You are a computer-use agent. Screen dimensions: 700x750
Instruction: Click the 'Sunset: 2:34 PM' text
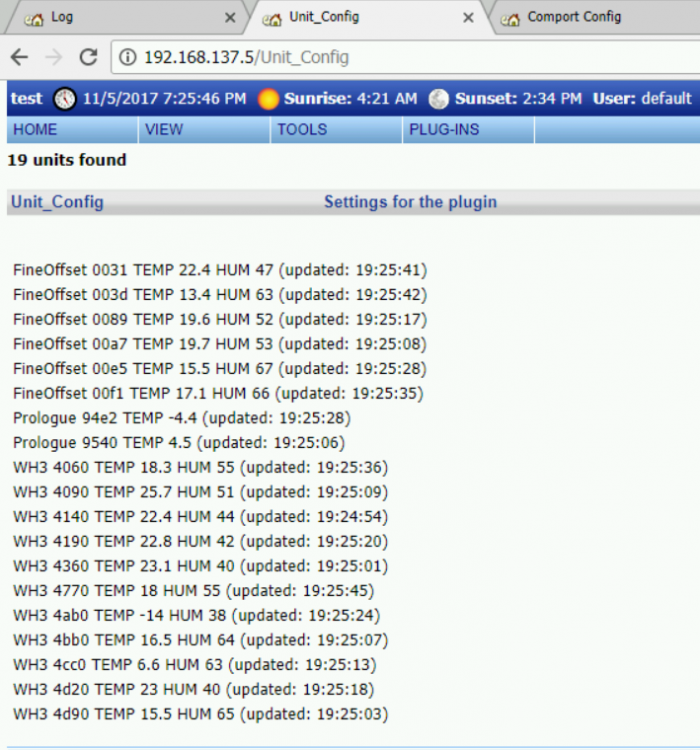coord(519,99)
